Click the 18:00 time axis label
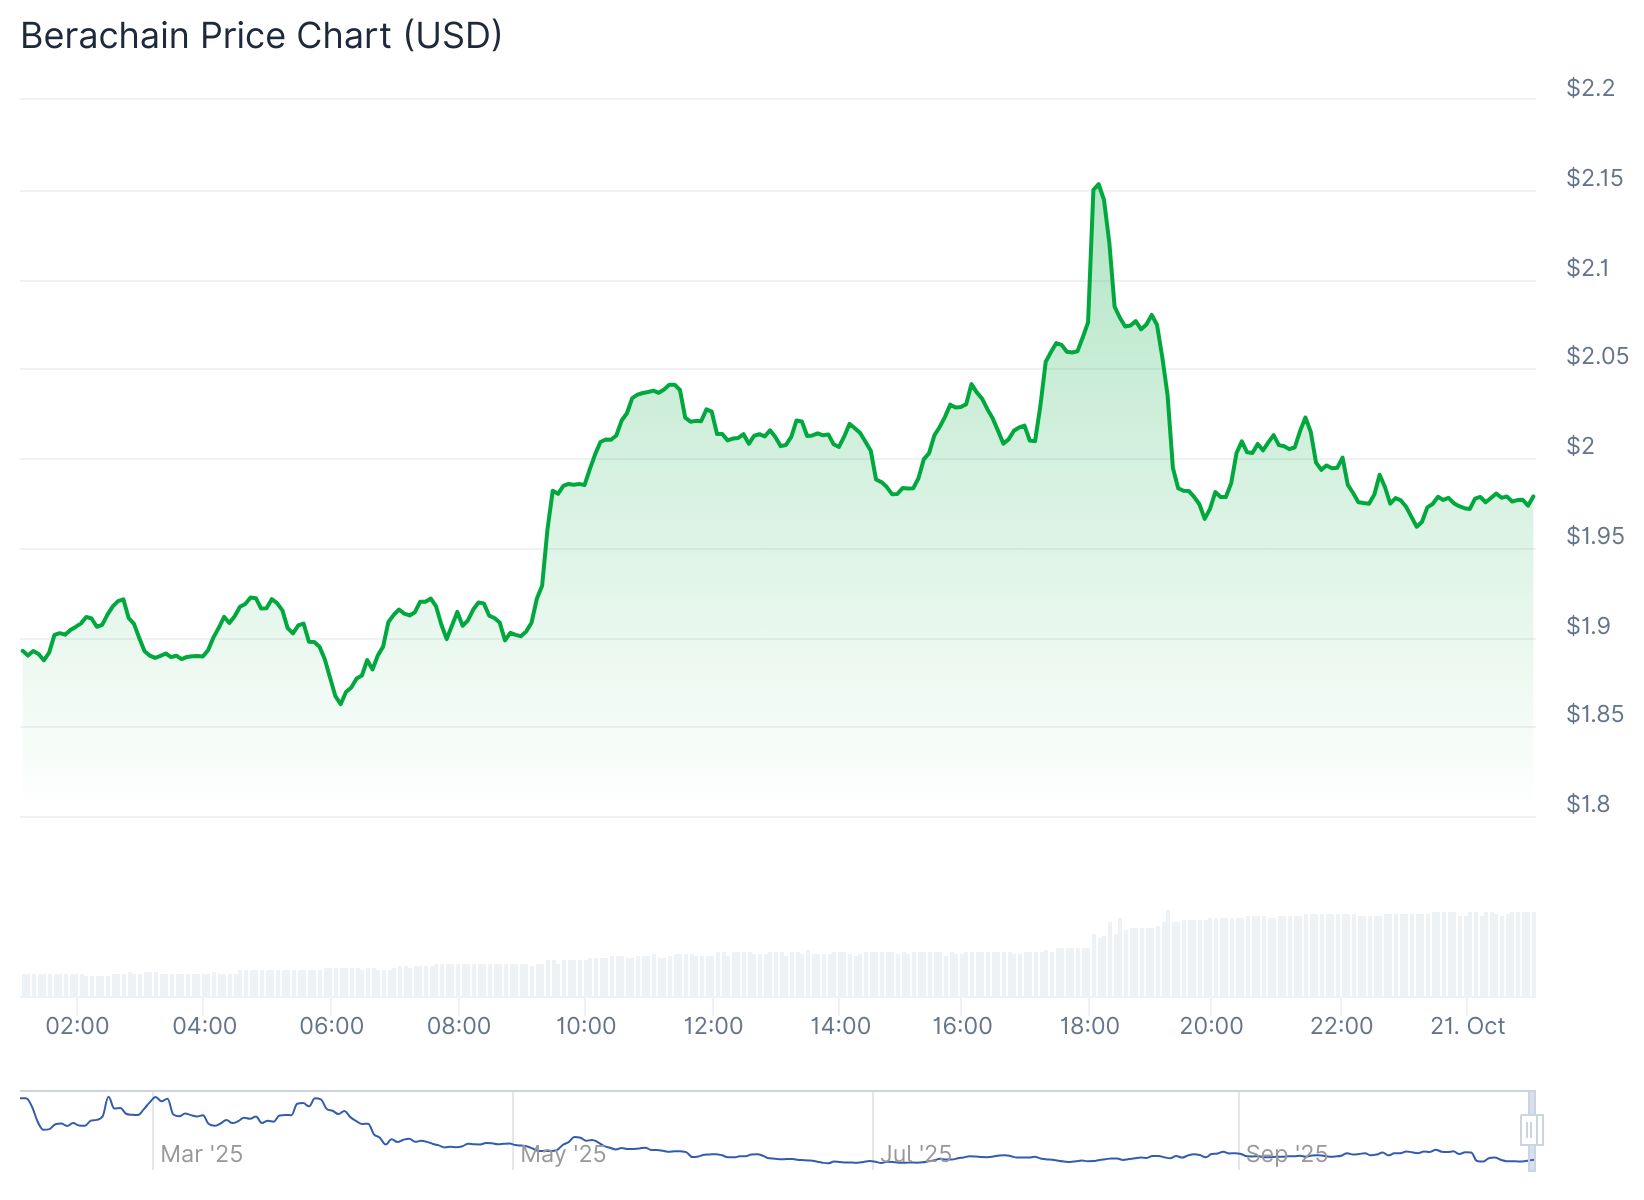1644x1200 pixels. (x=1089, y=1026)
